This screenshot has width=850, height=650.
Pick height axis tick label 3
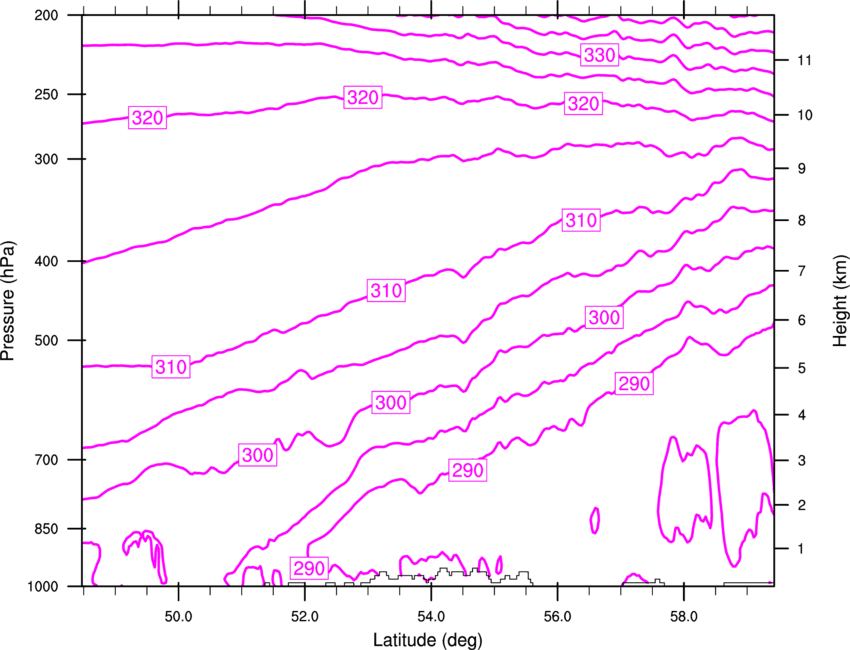pyautogui.click(x=801, y=461)
